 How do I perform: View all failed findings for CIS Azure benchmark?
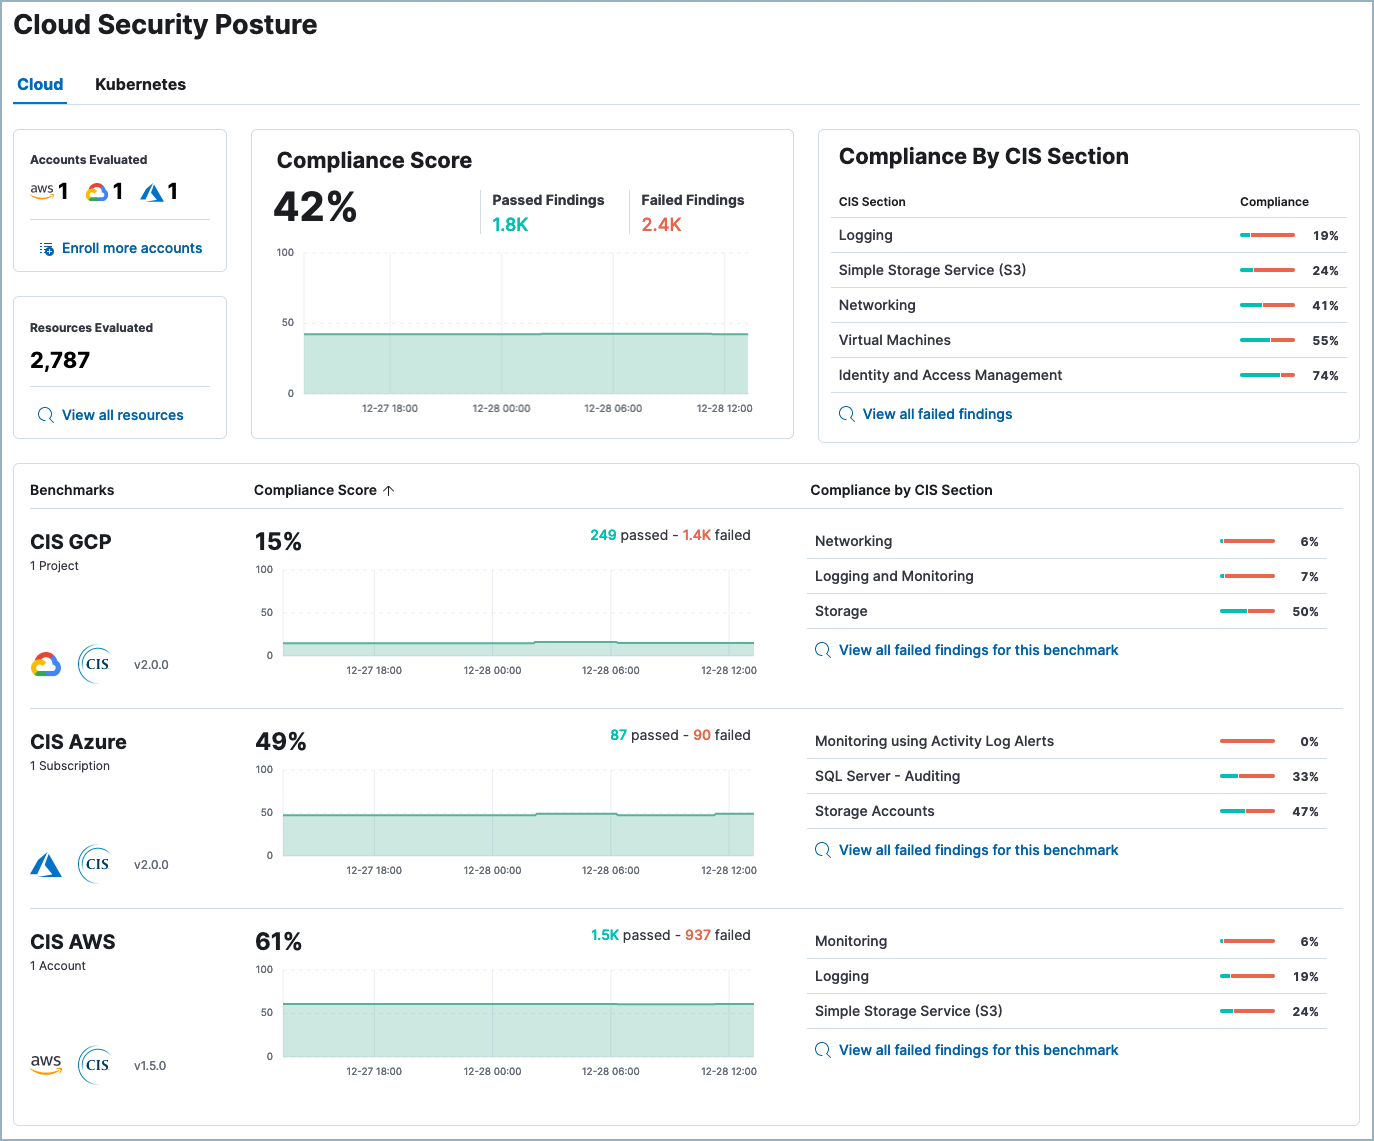978,849
